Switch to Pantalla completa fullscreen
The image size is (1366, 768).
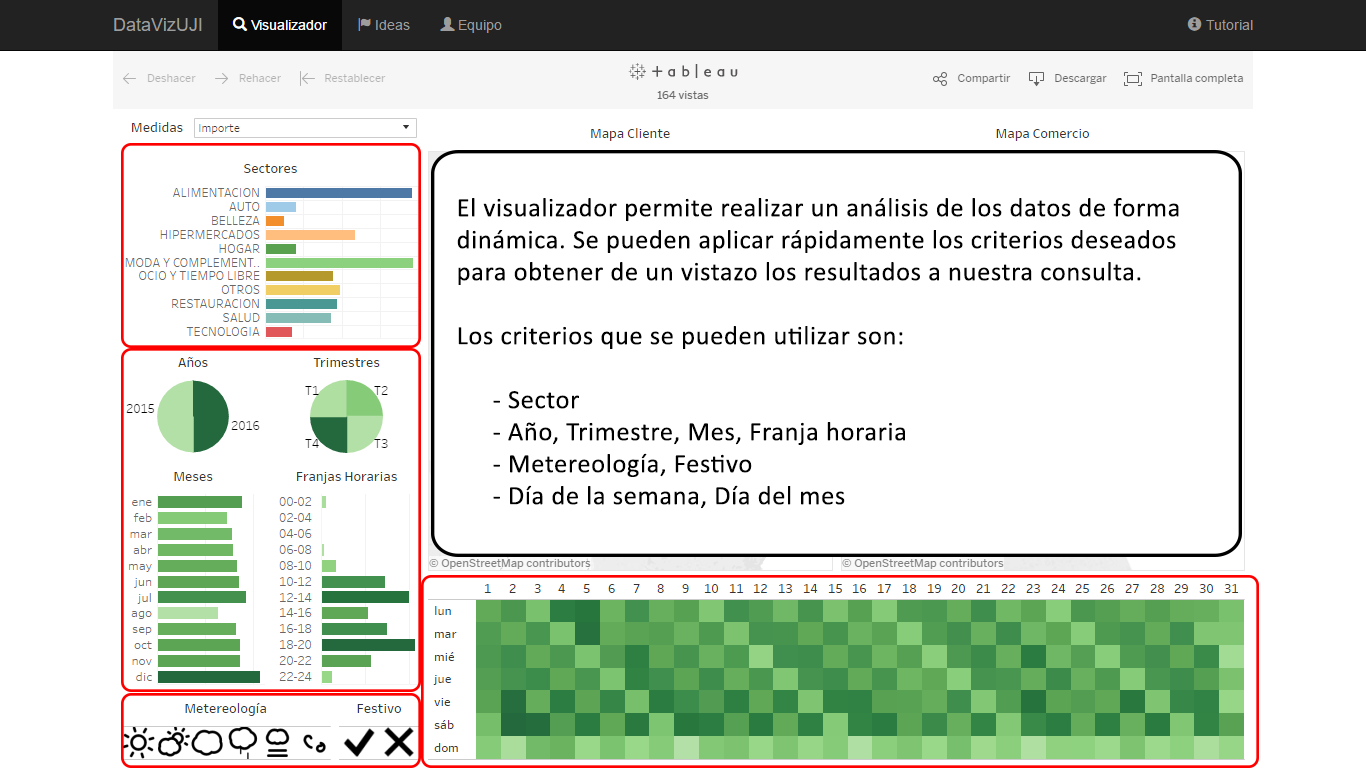click(1183, 78)
